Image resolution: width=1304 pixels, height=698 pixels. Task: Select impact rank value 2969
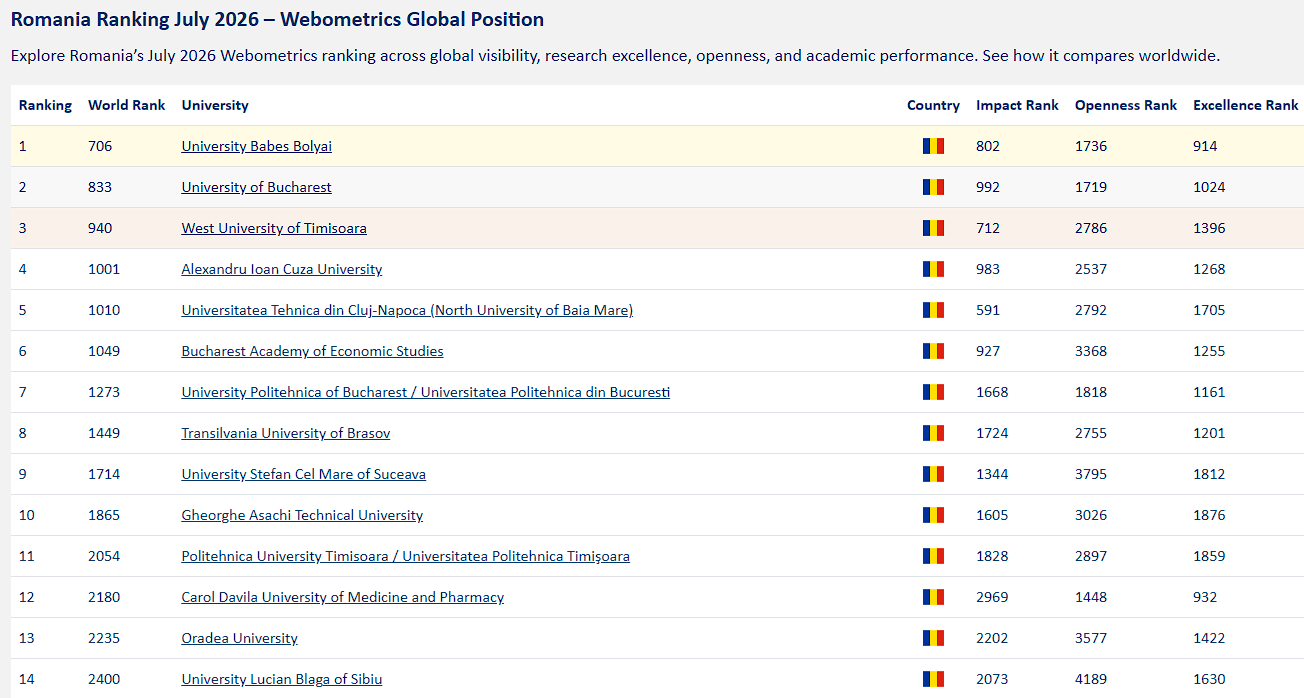point(992,597)
